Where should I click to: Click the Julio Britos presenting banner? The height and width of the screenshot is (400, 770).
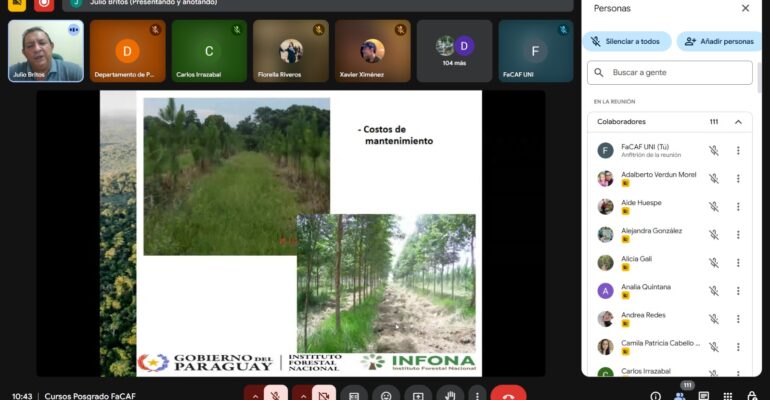click(x=318, y=4)
